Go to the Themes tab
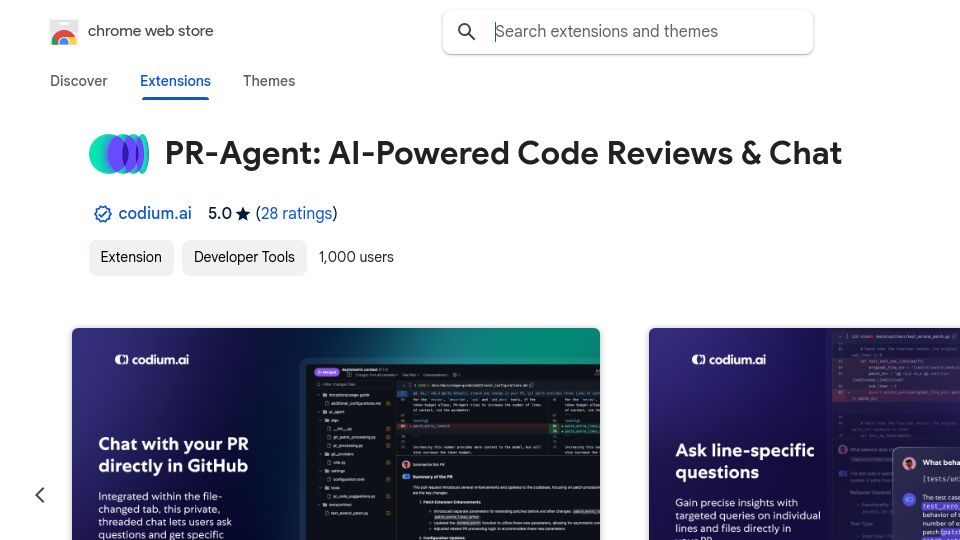This screenshot has width=960, height=540. tap(269, 81)
